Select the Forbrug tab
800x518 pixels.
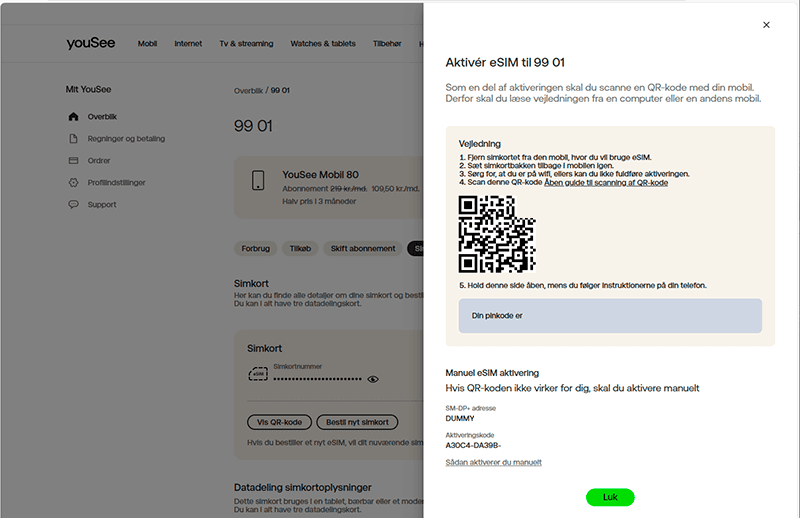[x=258, y=248]
